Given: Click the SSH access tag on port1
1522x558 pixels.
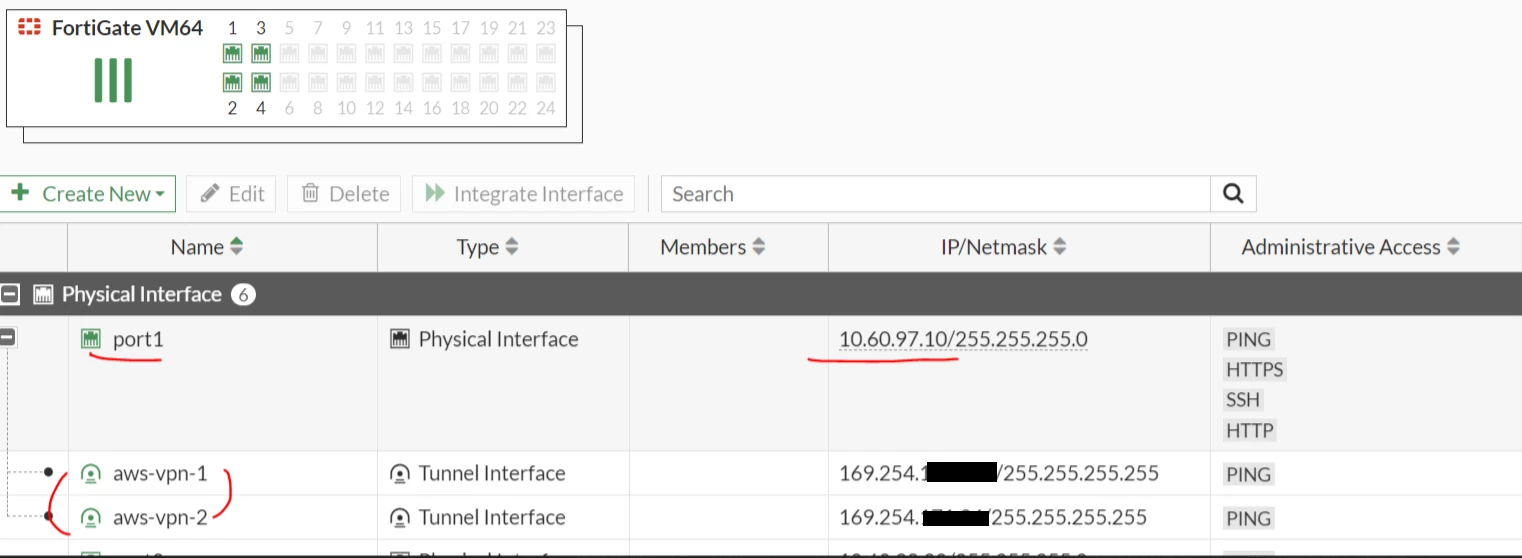Looking at the screenshot, I should click(x=1244, y=400).
